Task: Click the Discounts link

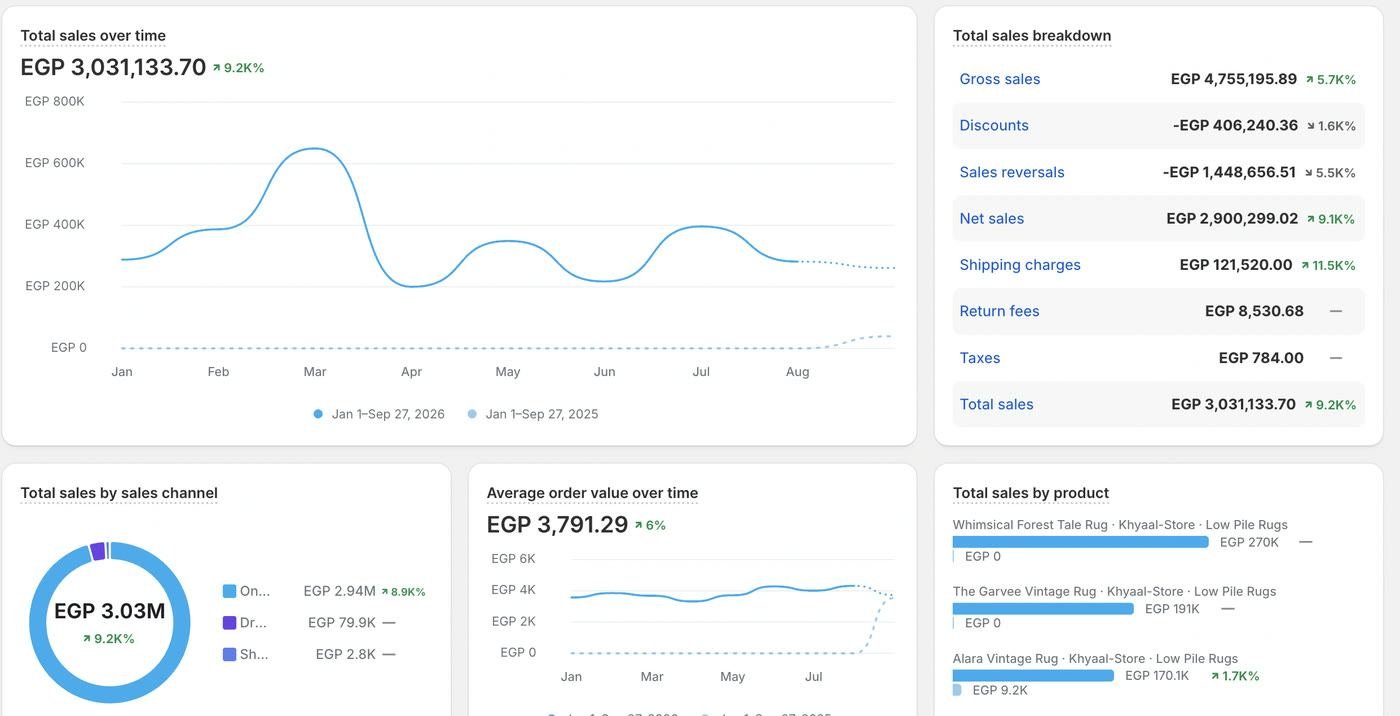Action: (x=994, y=125)
